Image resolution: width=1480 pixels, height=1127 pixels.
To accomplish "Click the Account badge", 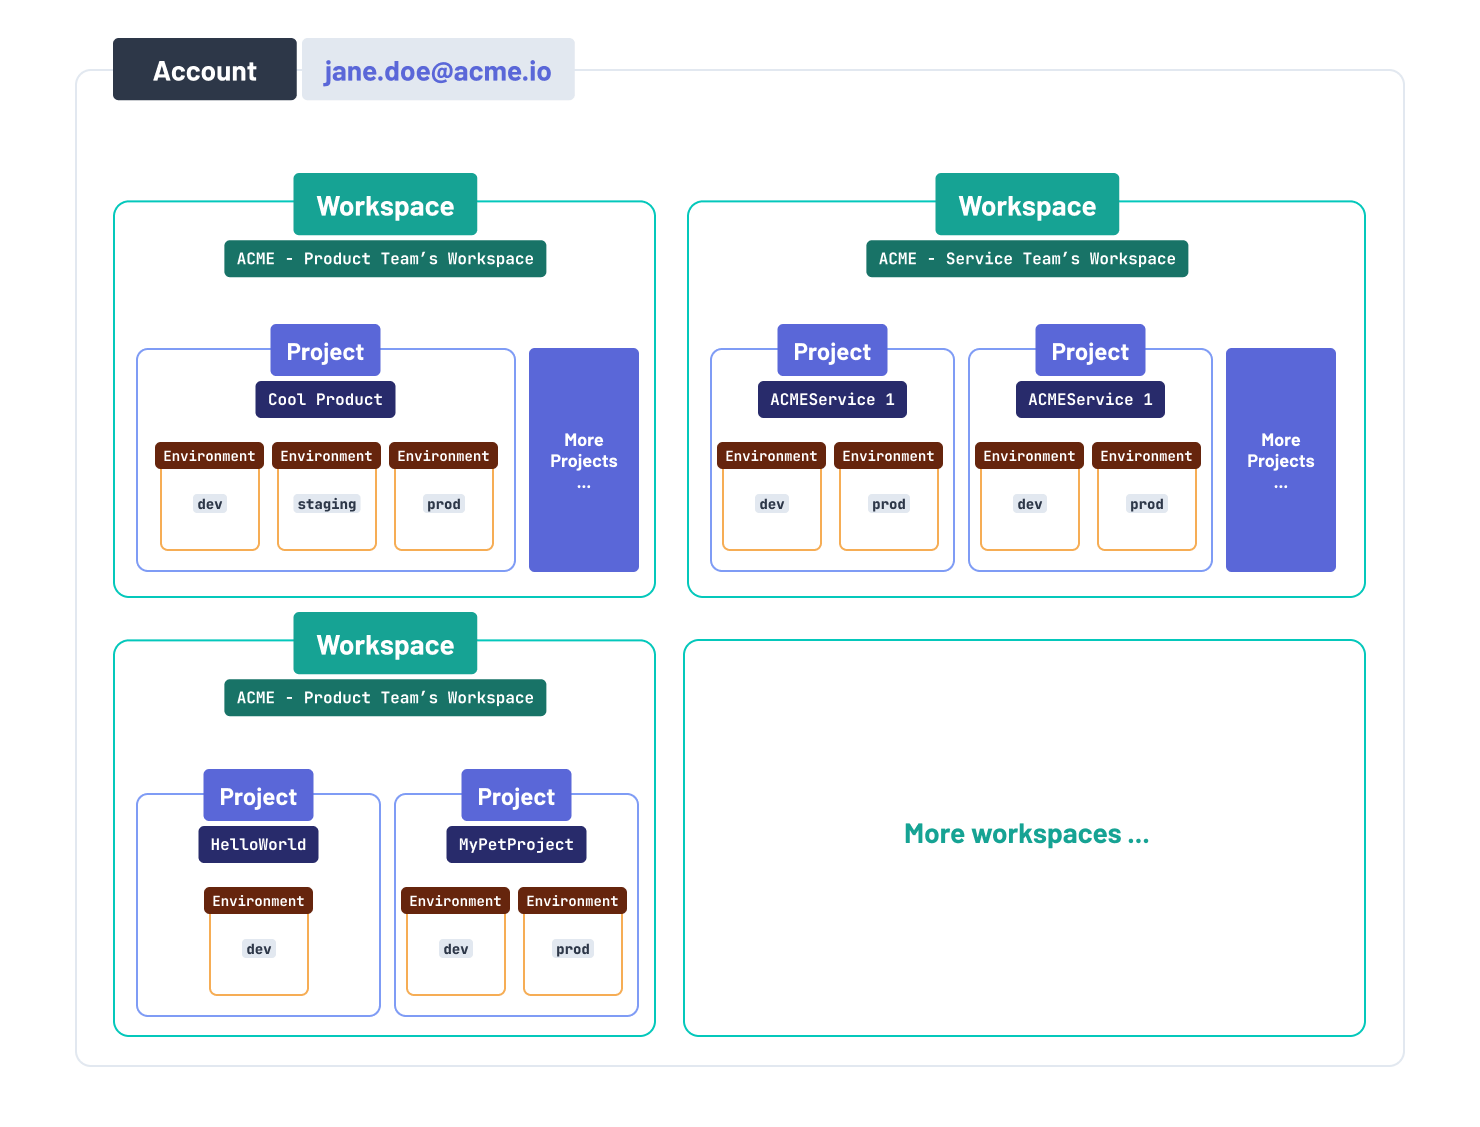I will pos(204,70).
